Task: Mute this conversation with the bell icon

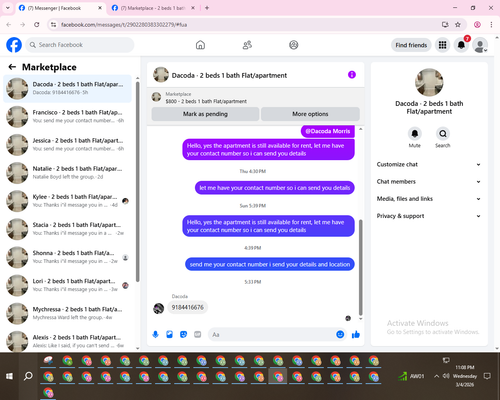Action: coord(415,134)
